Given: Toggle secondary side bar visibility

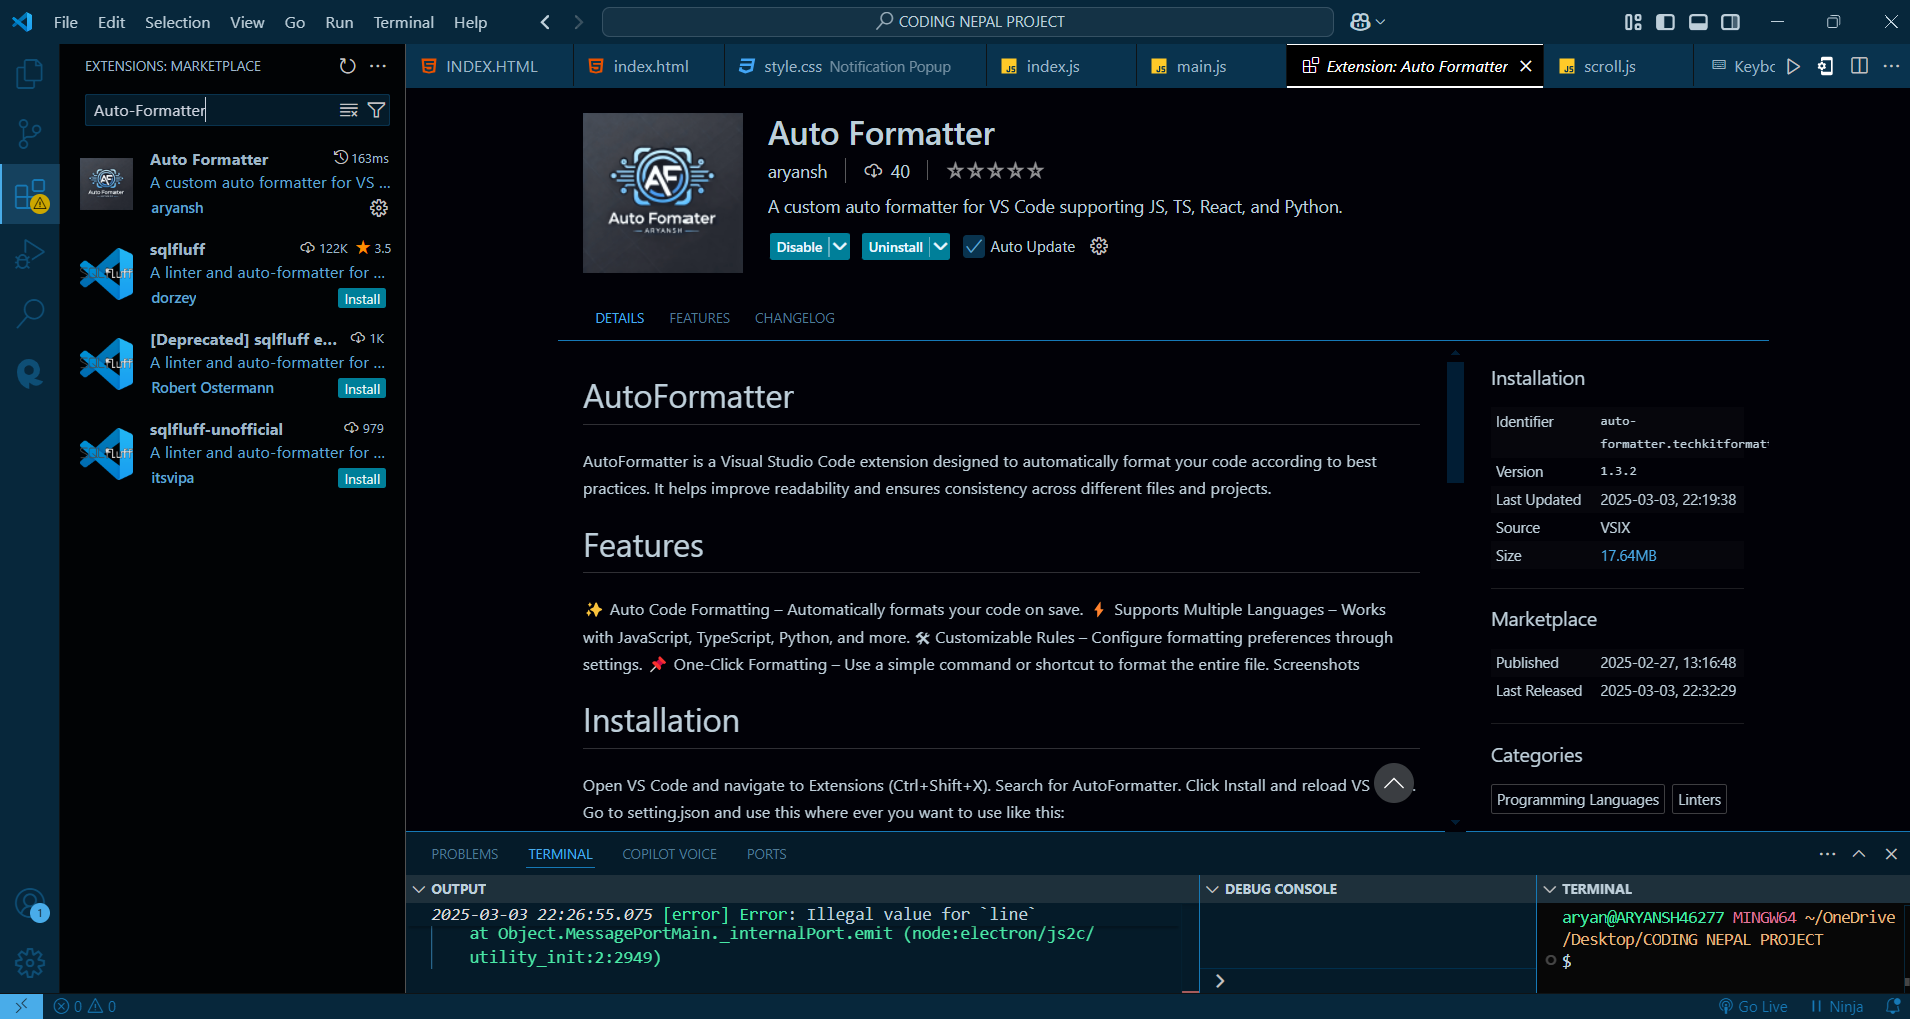Looking at the screenshot, I should [x=1731, y=22].
